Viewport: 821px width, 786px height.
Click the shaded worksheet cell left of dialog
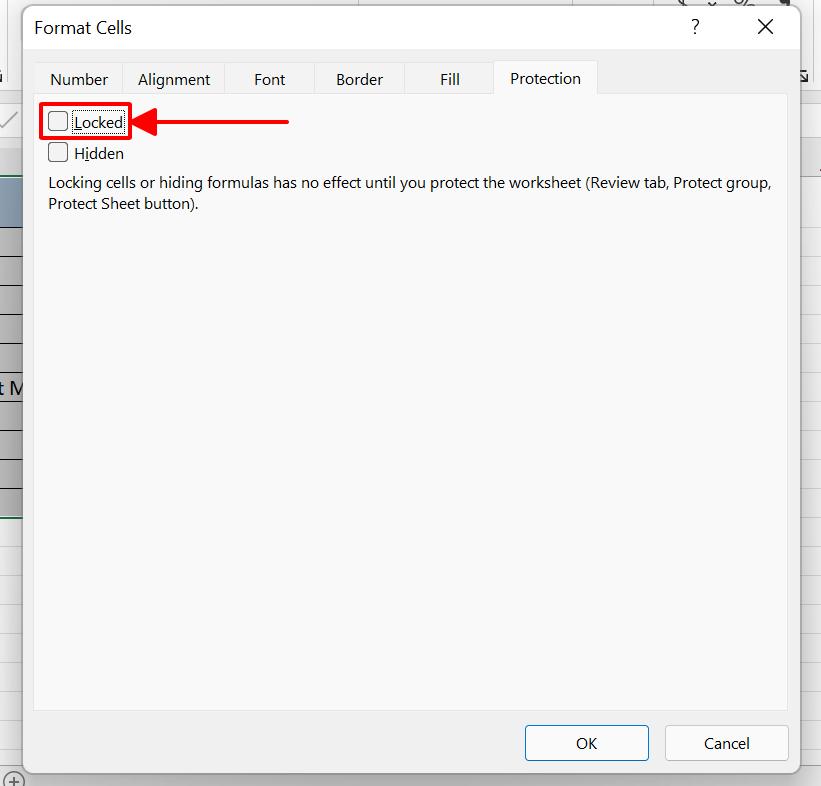(x=10, y=200)
